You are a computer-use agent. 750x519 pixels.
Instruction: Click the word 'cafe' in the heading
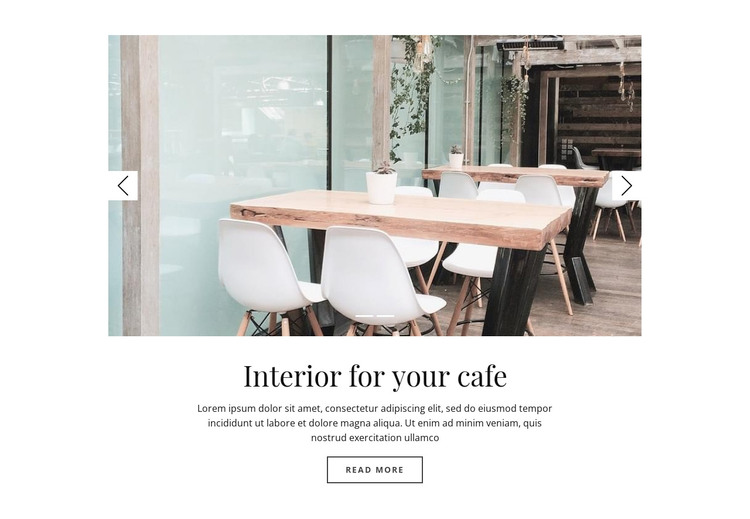(x=482, y=376)
